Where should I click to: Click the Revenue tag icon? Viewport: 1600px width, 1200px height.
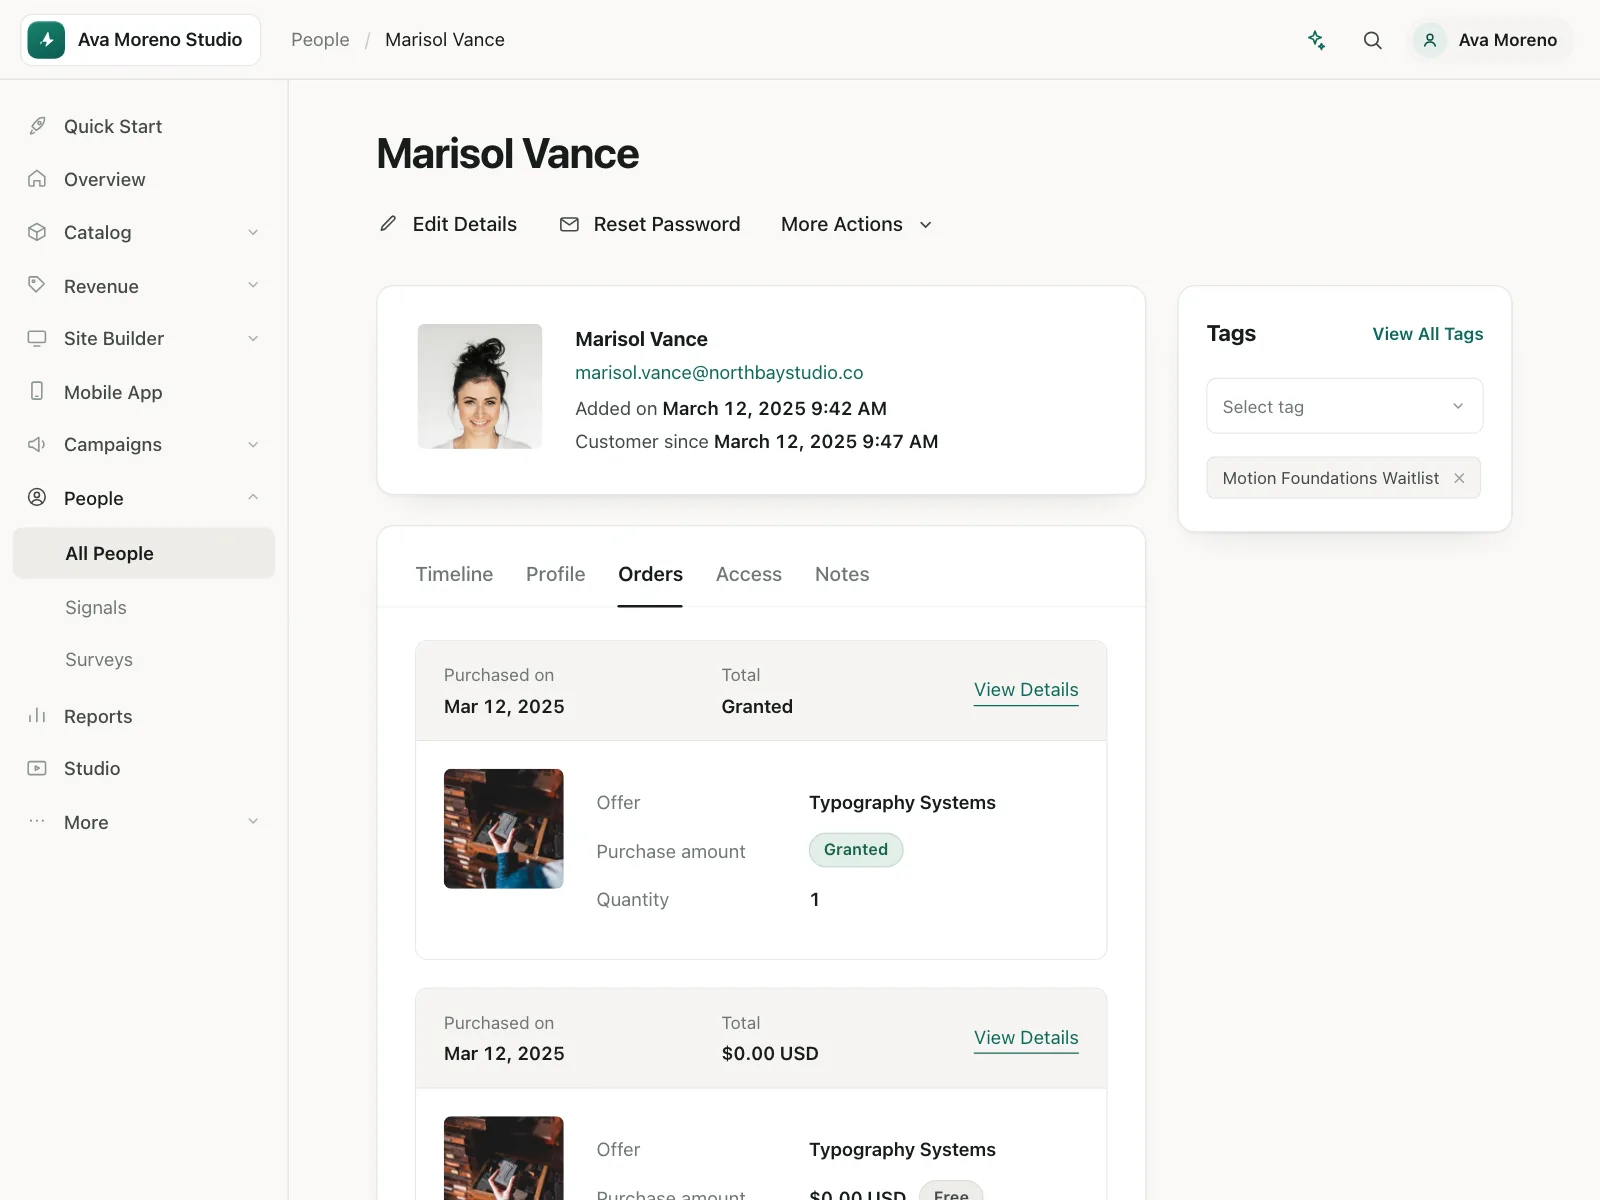click(x=37, y=285)
